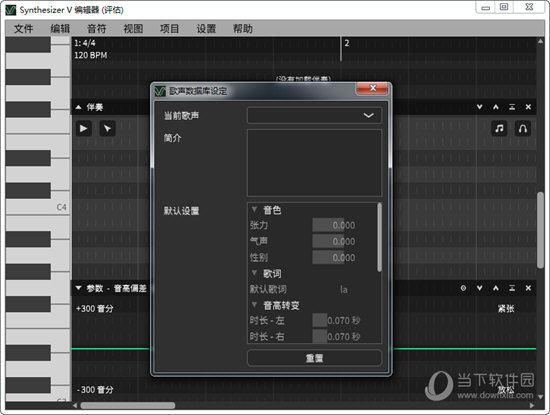
Task: Open the 项目 menu
Action: pyautogui.click(x=169, y=28)
